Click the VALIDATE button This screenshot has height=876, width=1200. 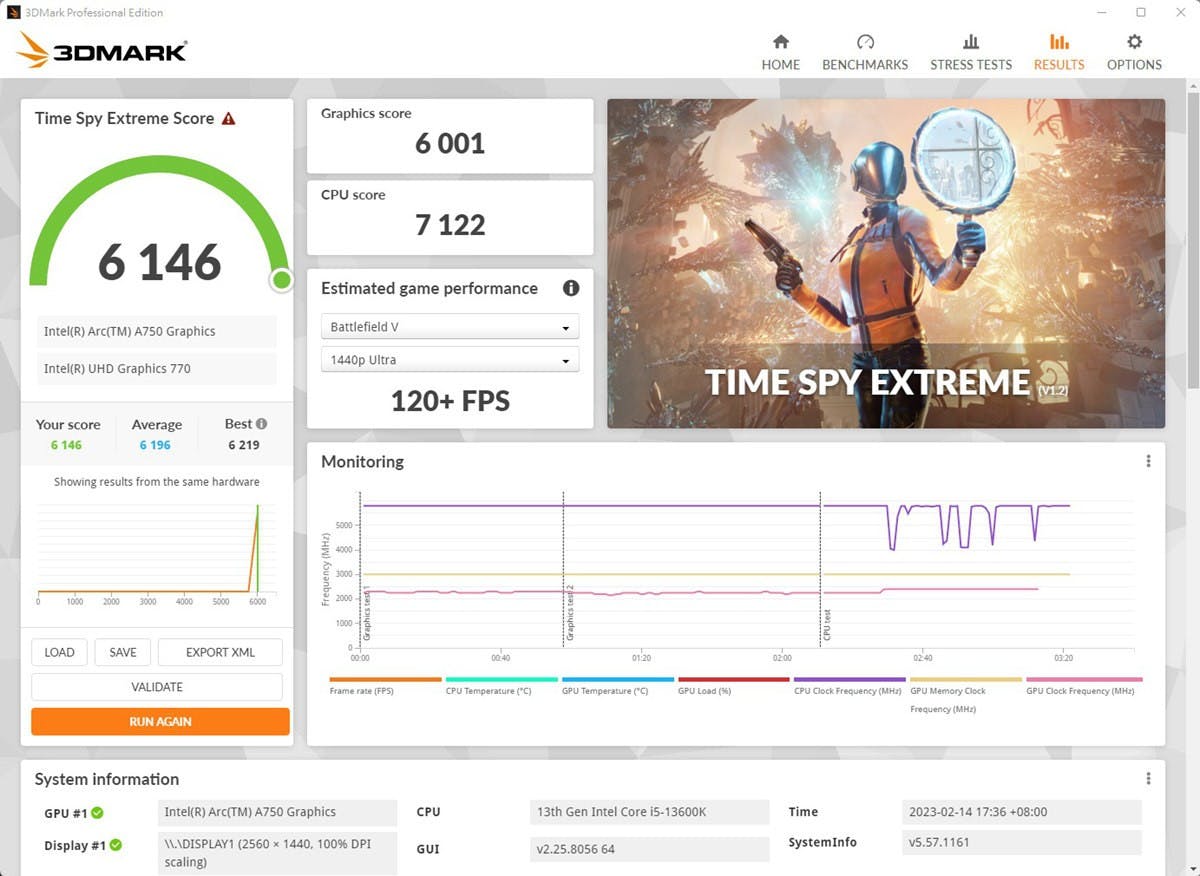(x=157, y=687)
